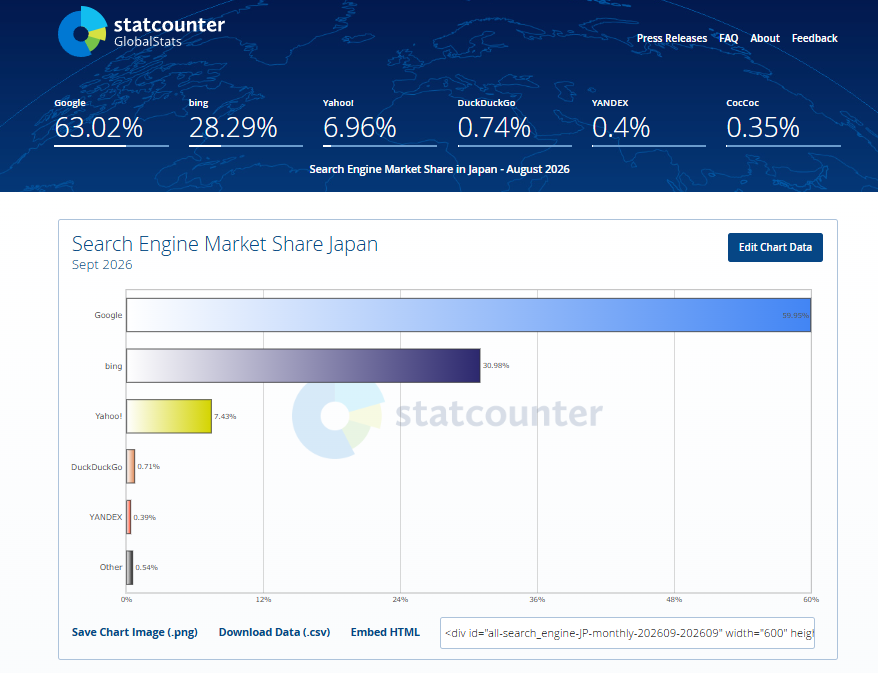This screenshot has width=878, height=673.
Task: Click the Edit Chart Data button
Action: pos(775,247)
